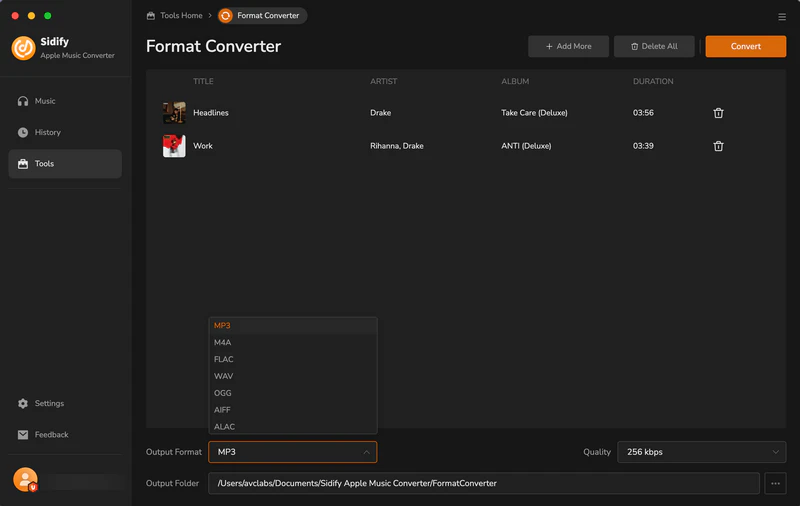Screen dimensions: 800x506
Task: Delete the Work track with trash icon
Action: click(718, 146)
